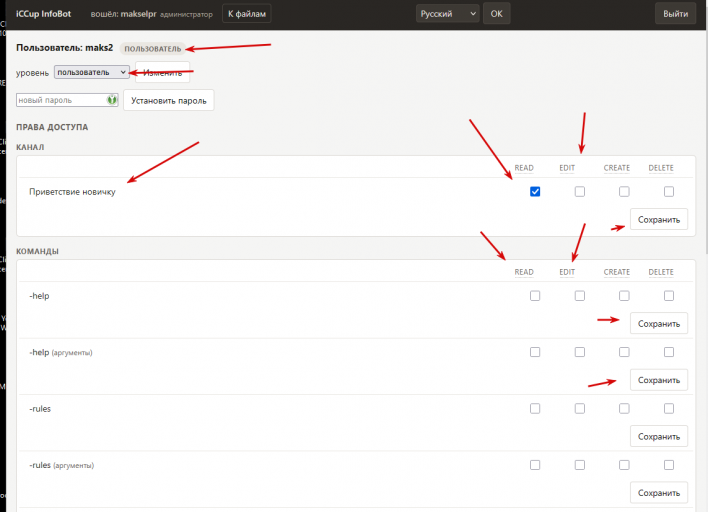
Task: Check DELETE for -rules (аргументы)
Action: (669, 465)
